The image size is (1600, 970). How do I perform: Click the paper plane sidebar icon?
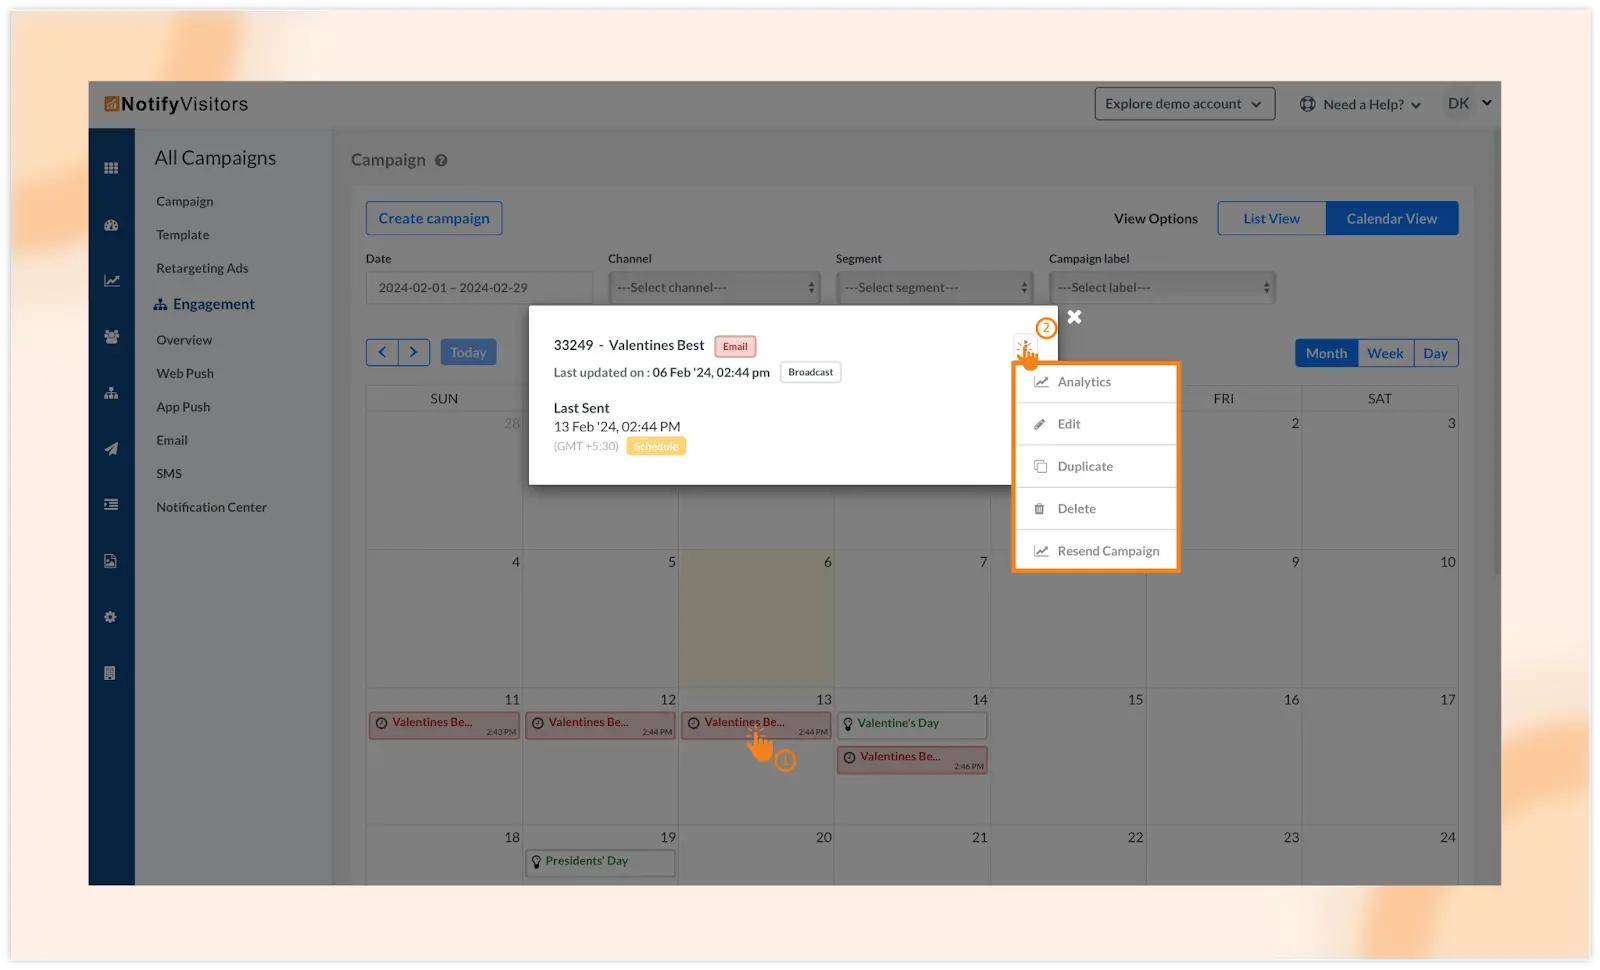tap(111, 449)
